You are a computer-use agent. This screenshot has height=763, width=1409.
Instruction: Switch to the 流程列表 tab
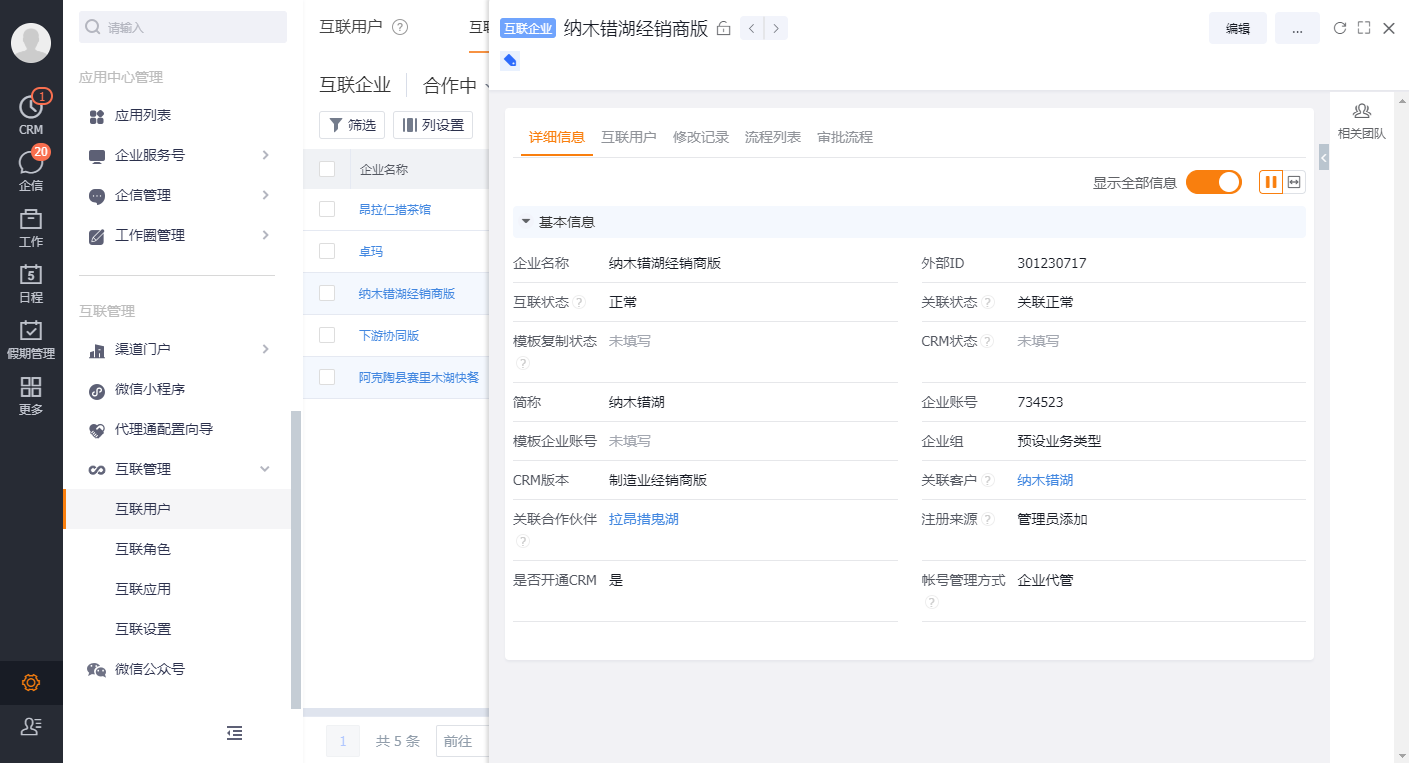[x=773, y=137]
